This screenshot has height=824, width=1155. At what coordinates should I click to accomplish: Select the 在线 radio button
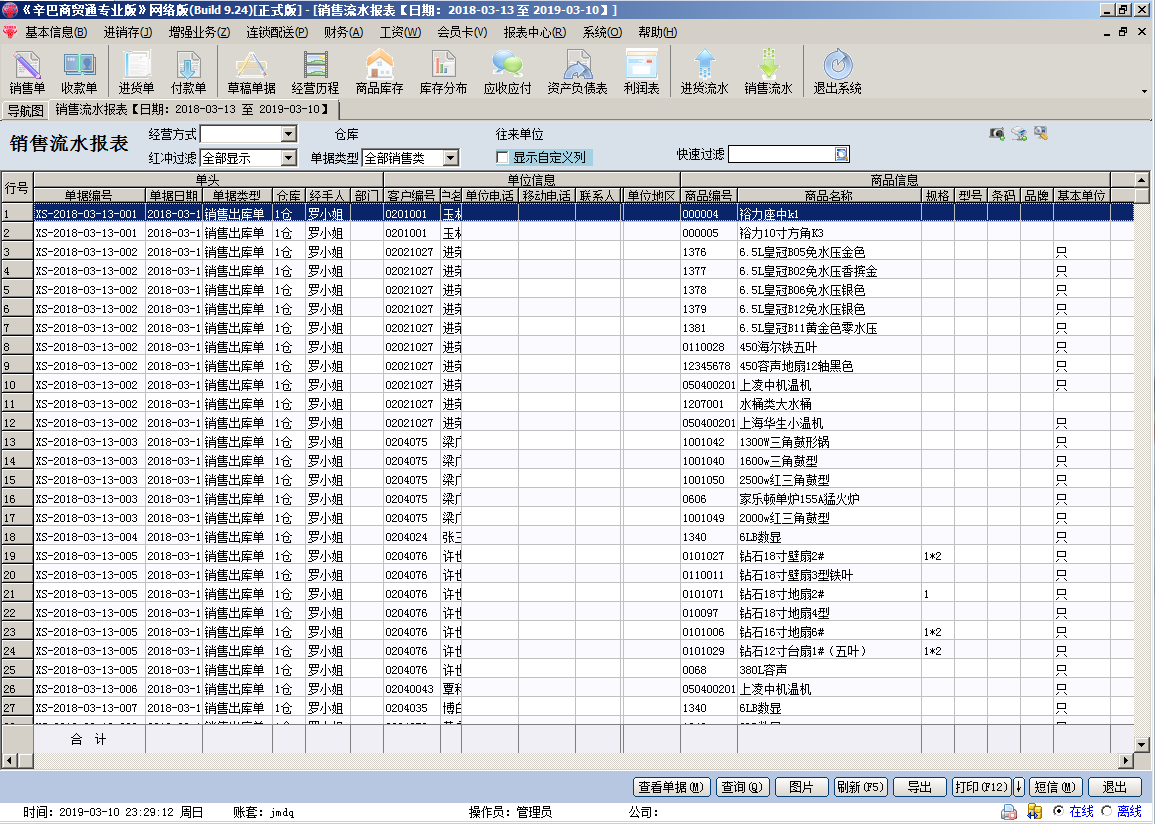pyautogui.click(x=1058, y=812)
